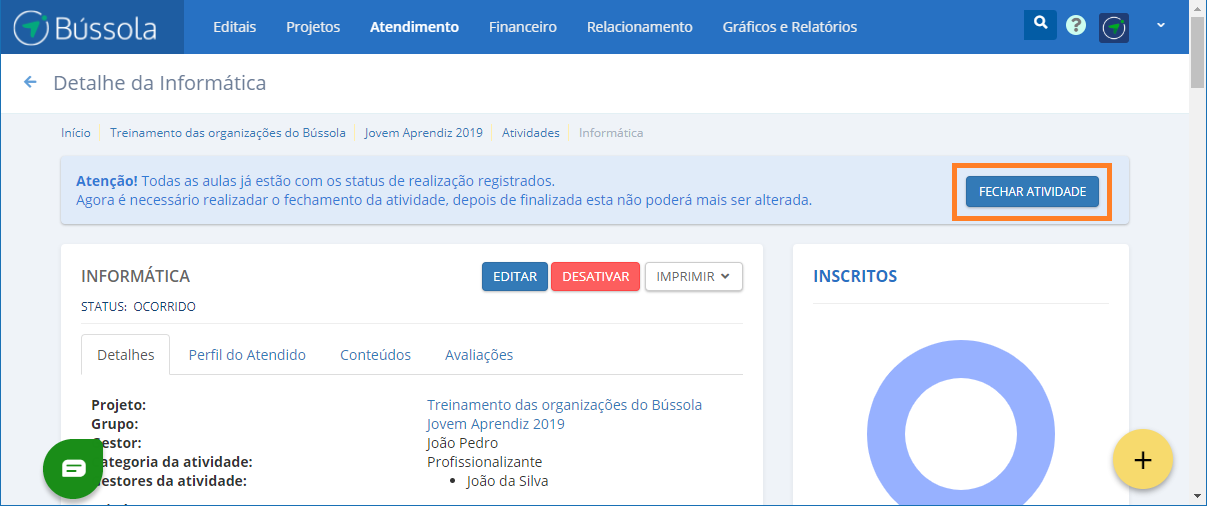Screen dimensions: 1207x506
Task: Open the user profile avatar
Action: 1114,27
